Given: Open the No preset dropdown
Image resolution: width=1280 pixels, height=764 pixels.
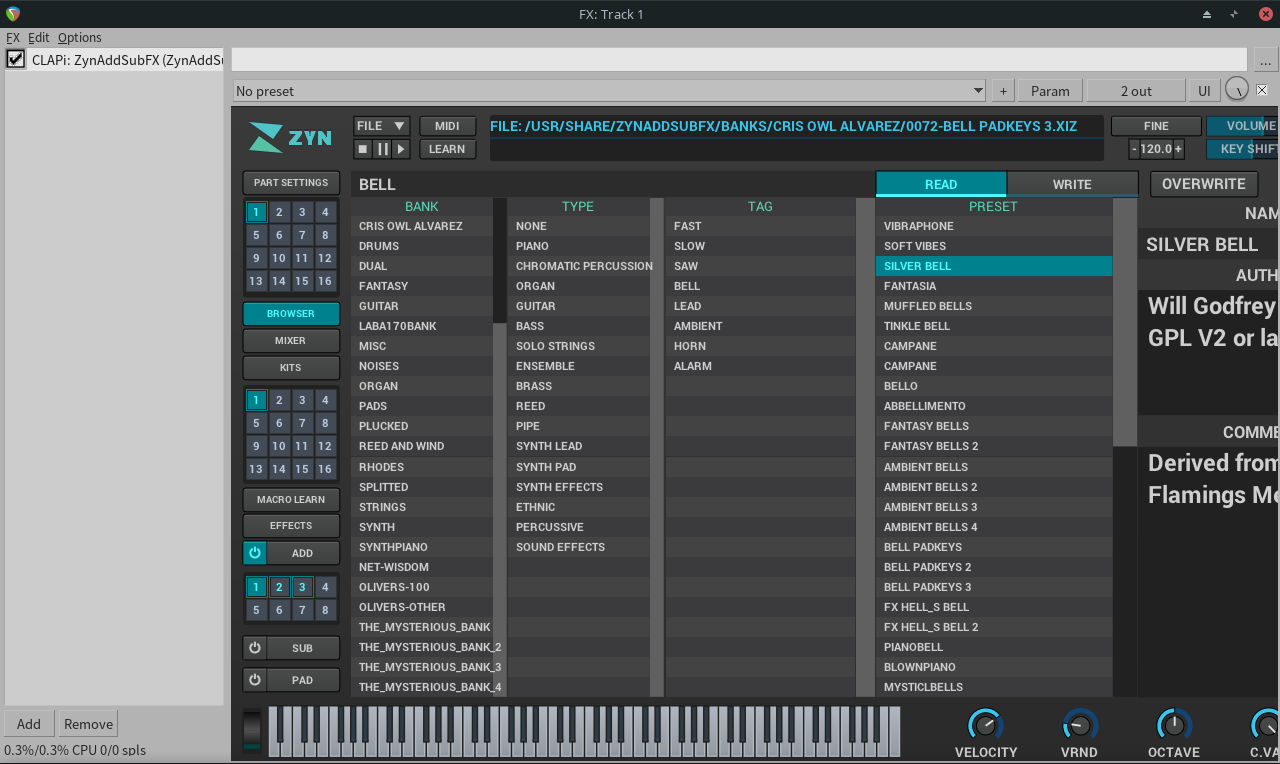Looking at the screenshot, I should [x=610, y=91].
